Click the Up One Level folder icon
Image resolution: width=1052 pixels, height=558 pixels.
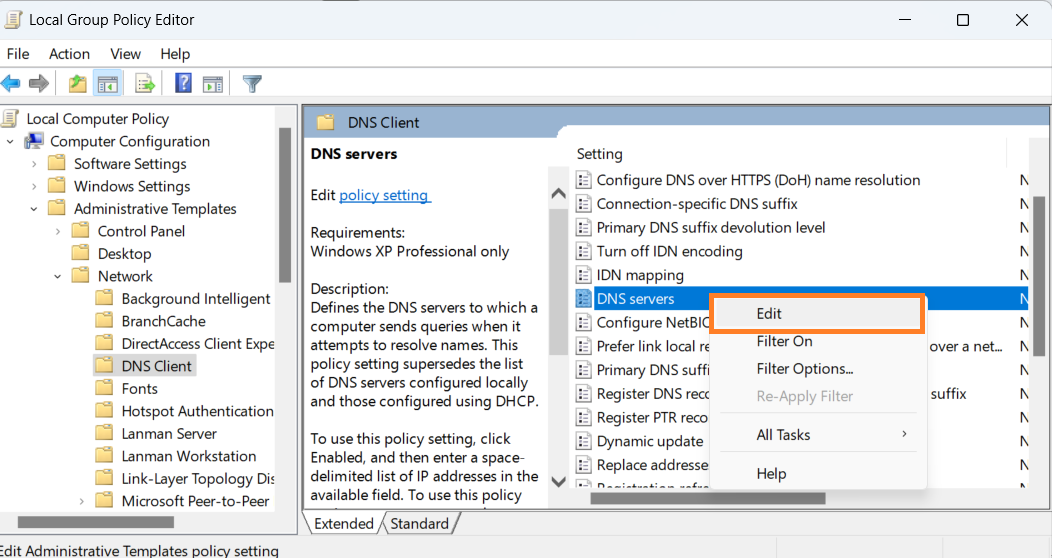78,83
